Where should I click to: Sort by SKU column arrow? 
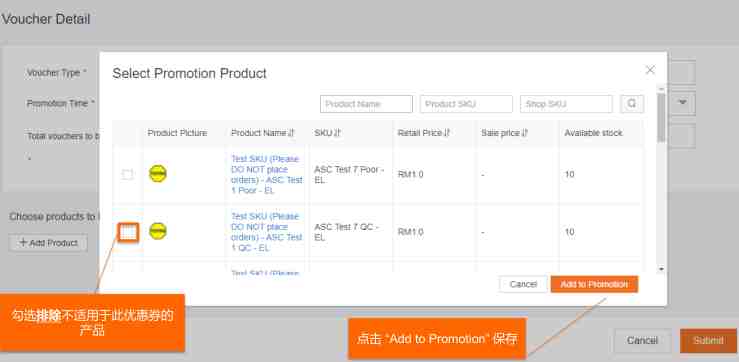point(337,133)
